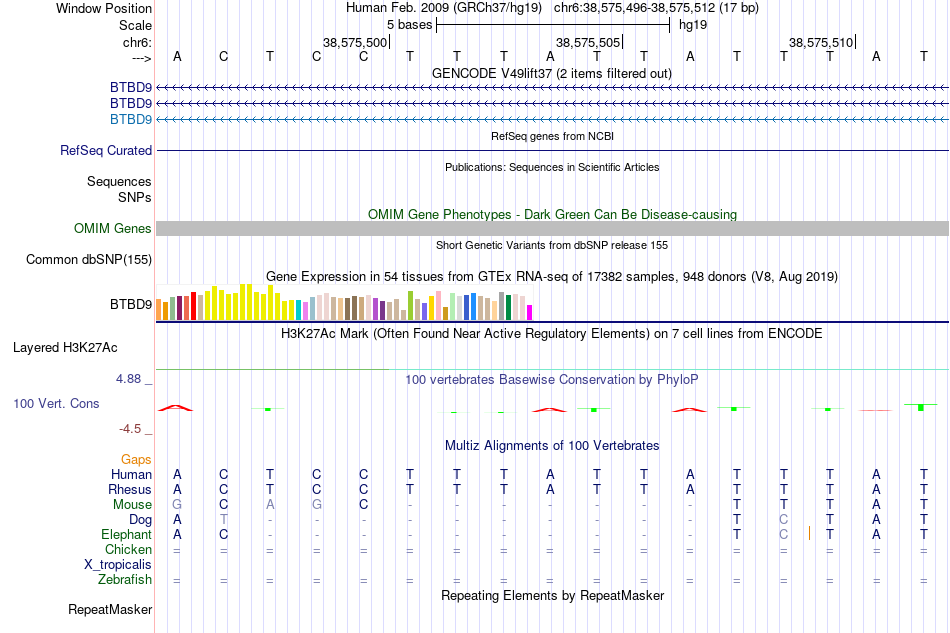The width and height of the screenshot is (950, 633).
Task: Click the GENCODE V49lift37 track title
Action: [551, 73]
